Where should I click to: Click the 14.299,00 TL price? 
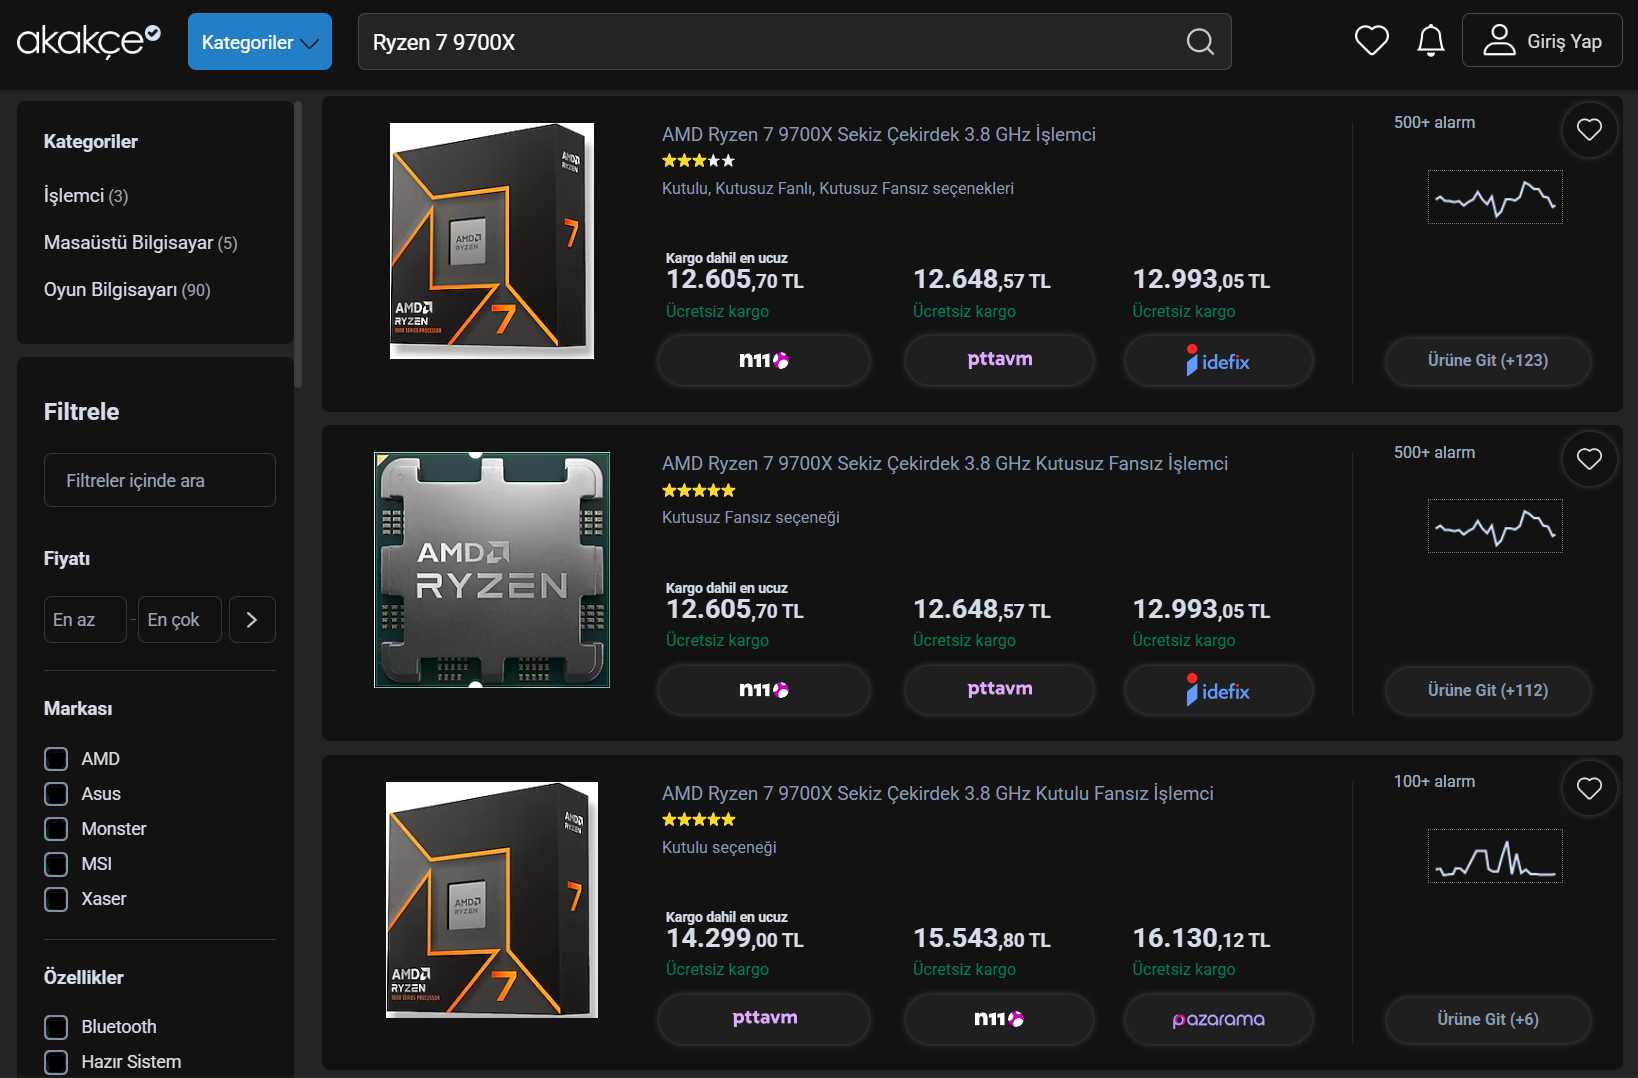pyautogui.click(x=735, y=938)
